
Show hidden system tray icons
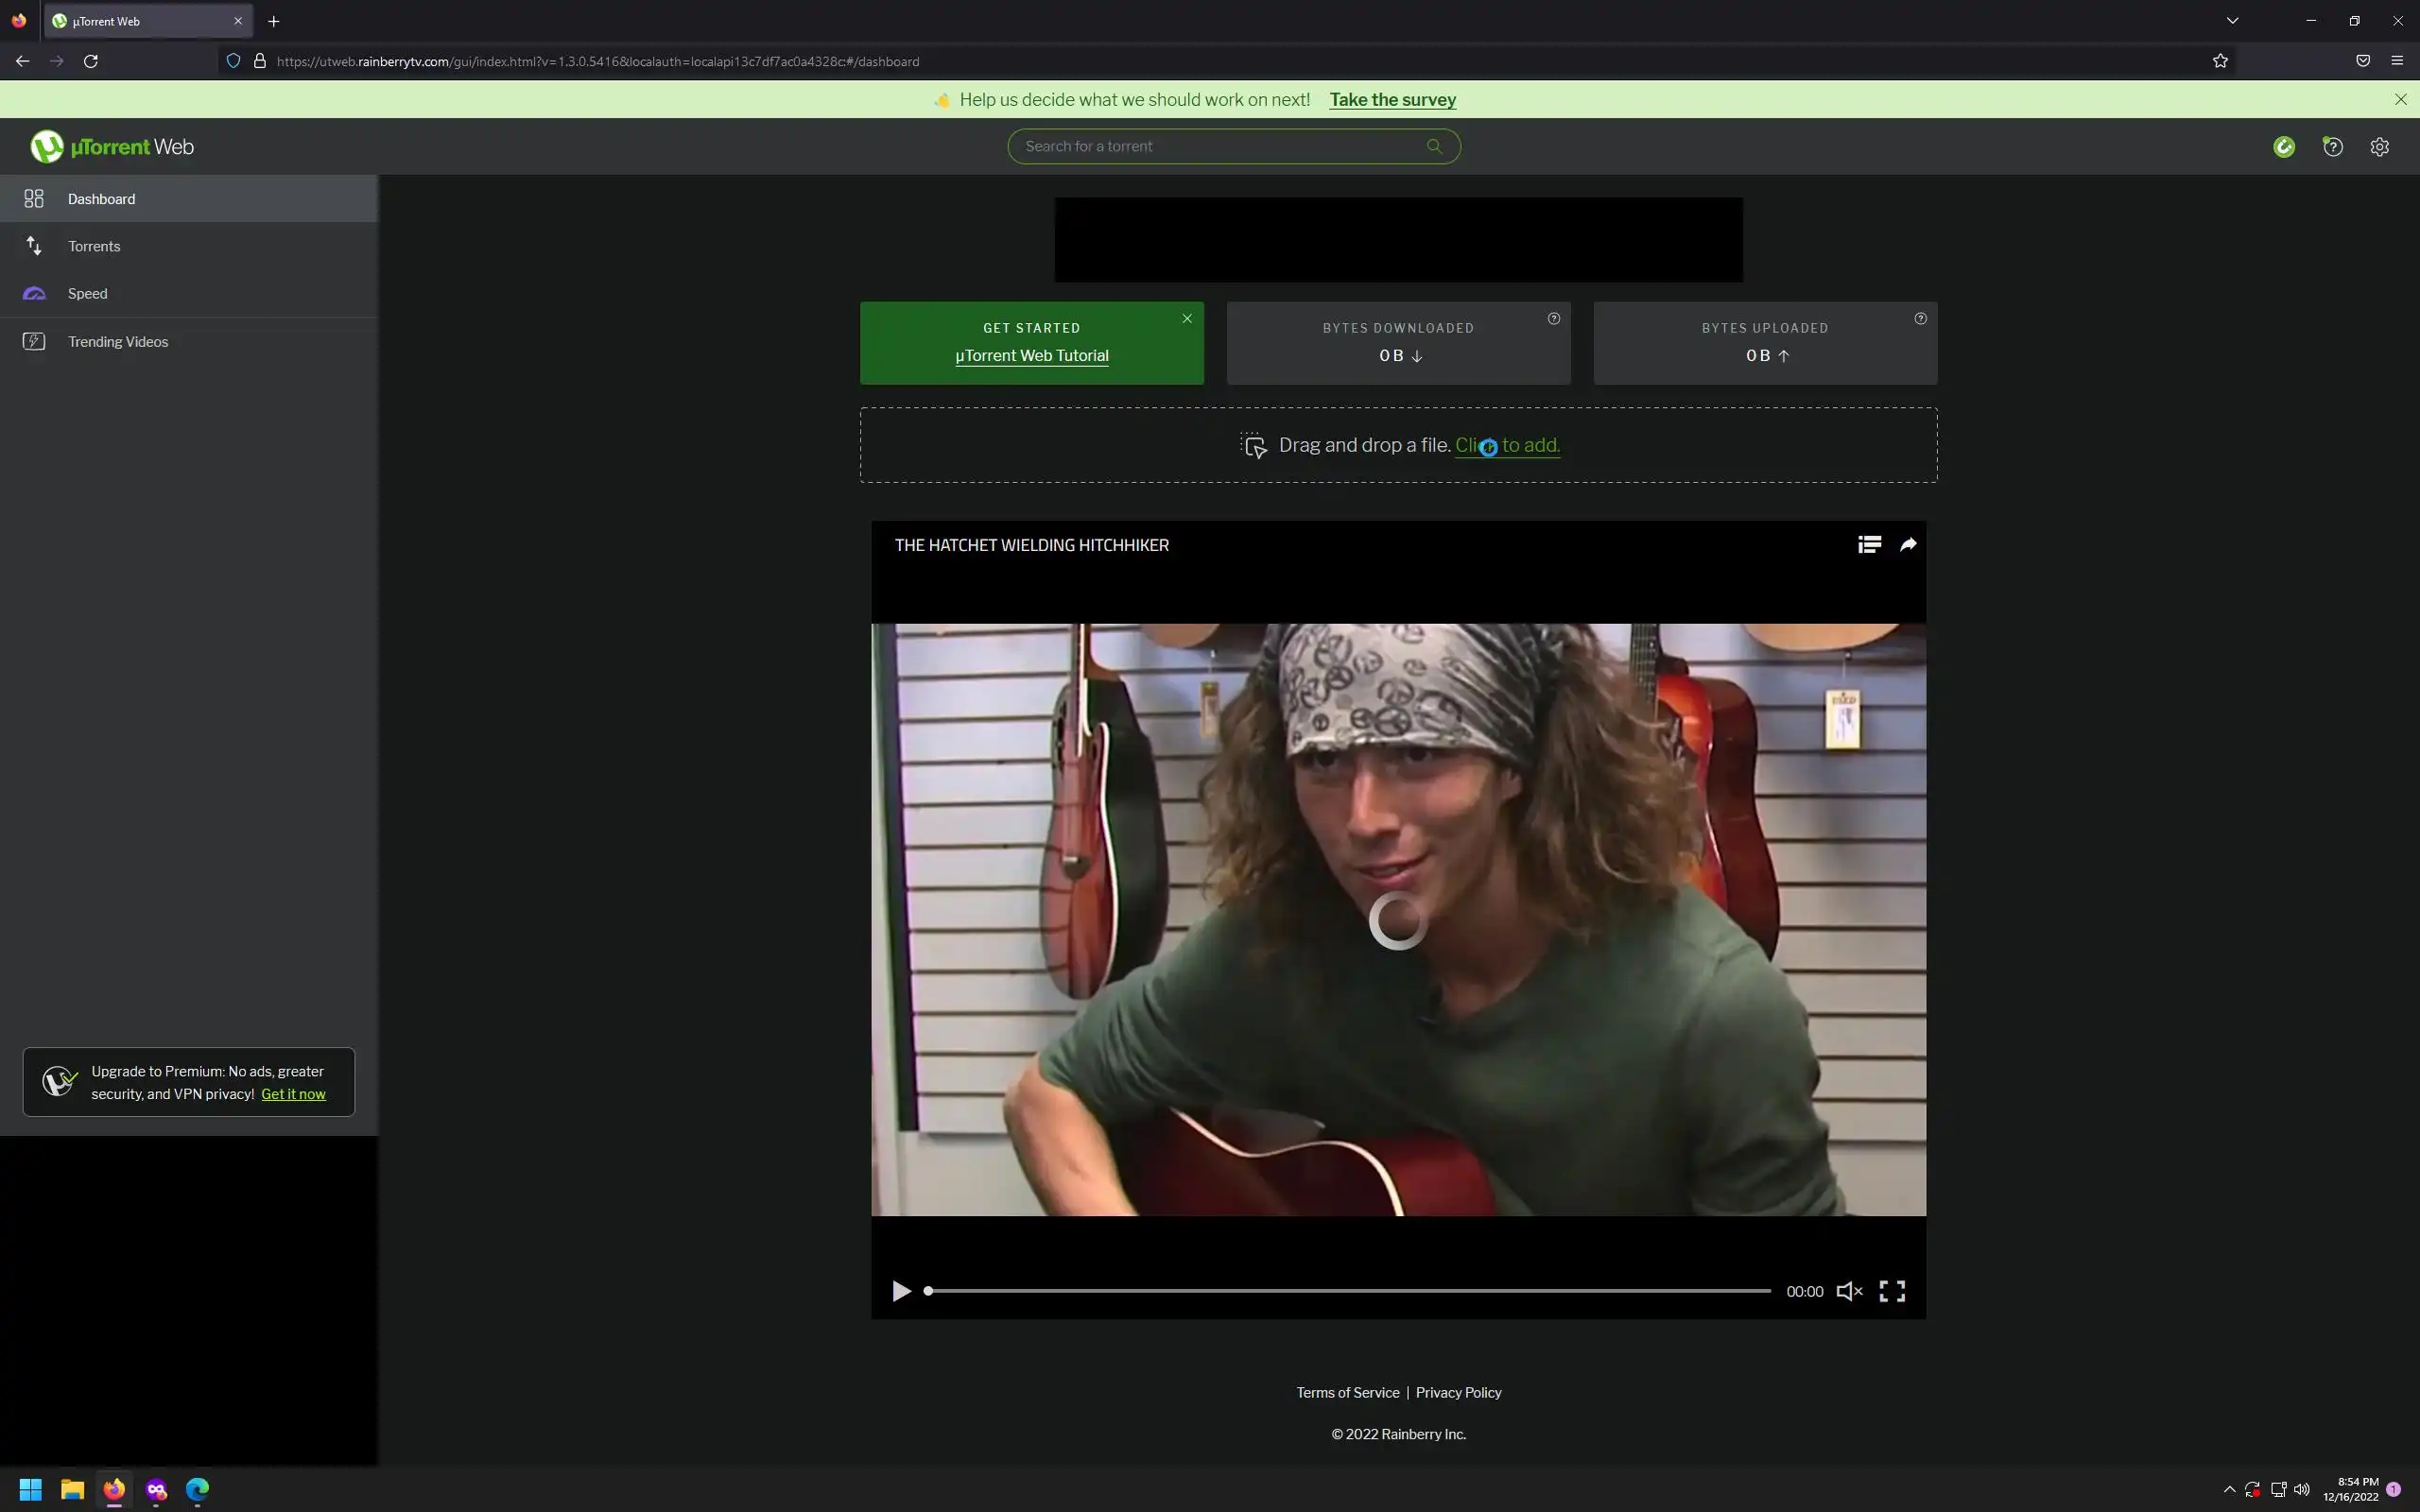[x=2229, y=1489]
